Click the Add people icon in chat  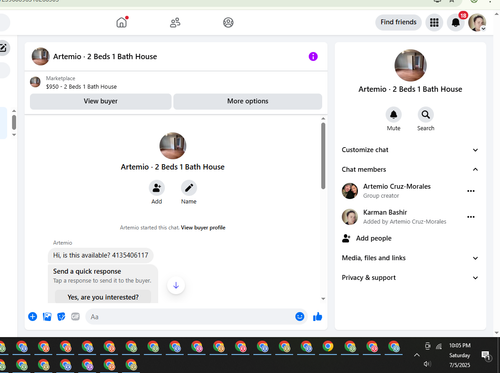click(157, 188)
